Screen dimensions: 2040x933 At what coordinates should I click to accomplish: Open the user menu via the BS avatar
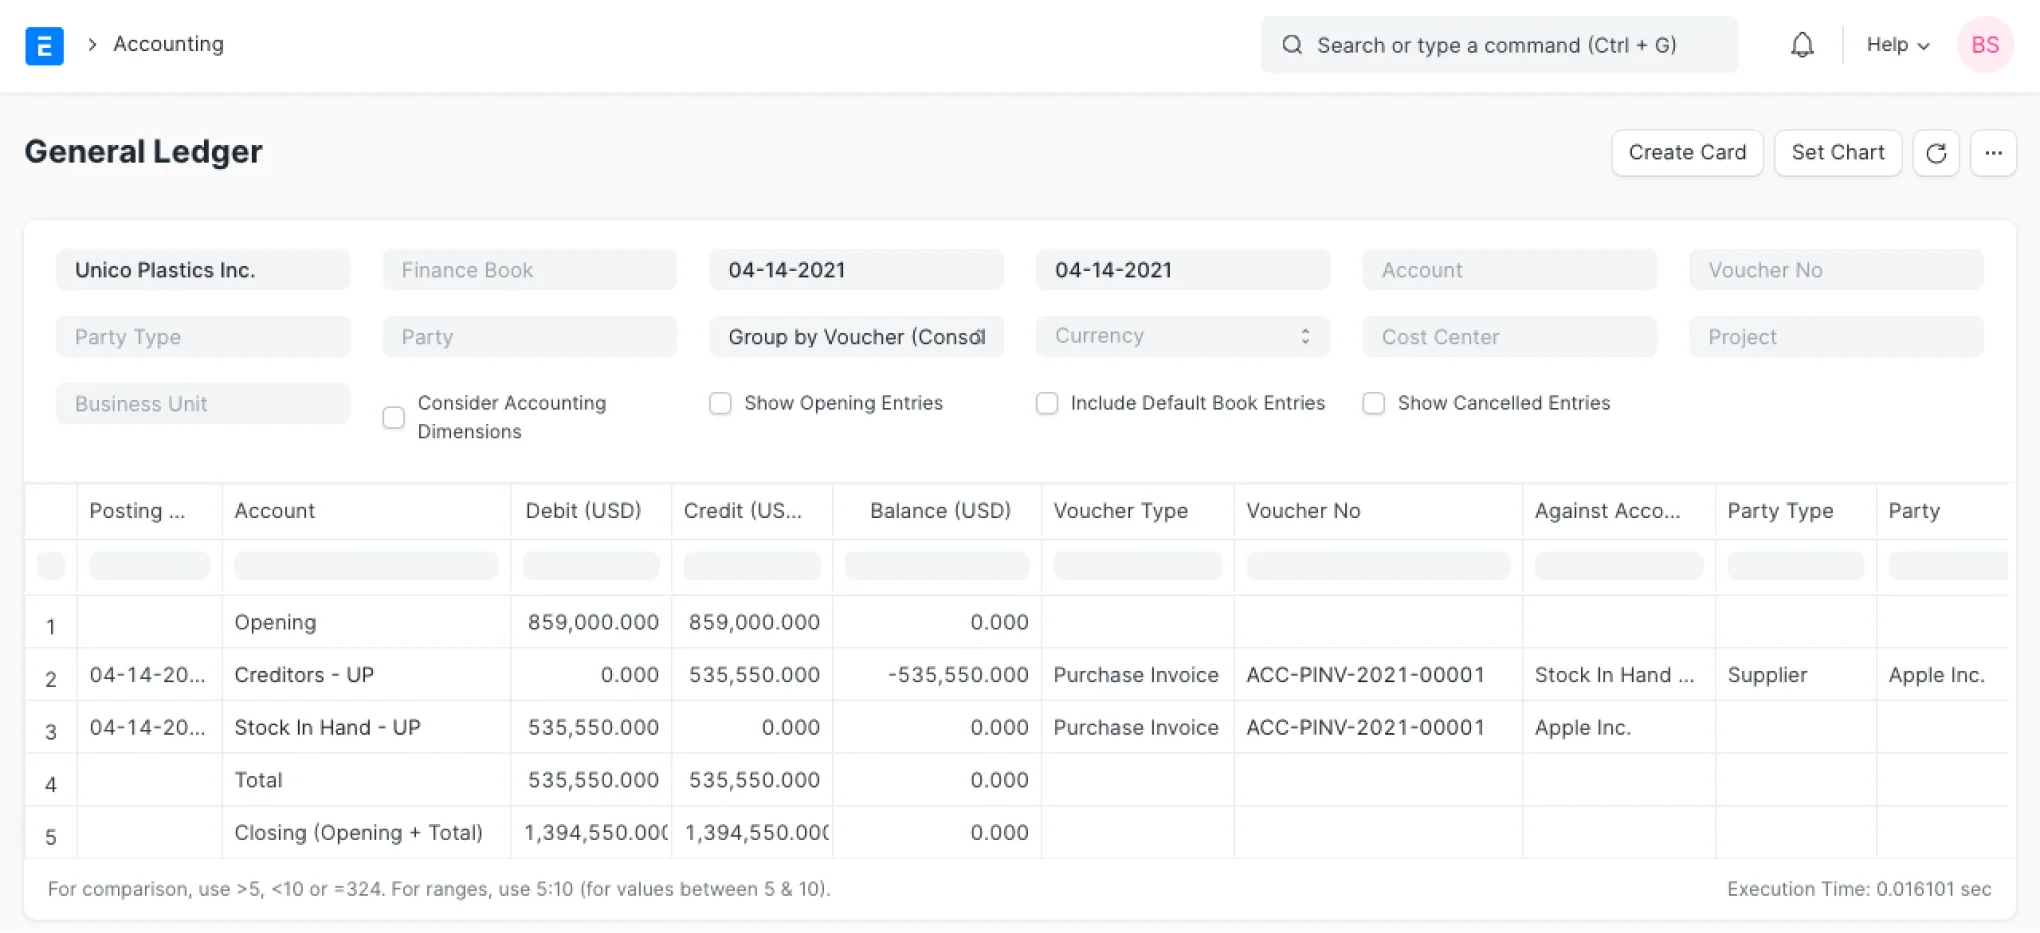1985,45
